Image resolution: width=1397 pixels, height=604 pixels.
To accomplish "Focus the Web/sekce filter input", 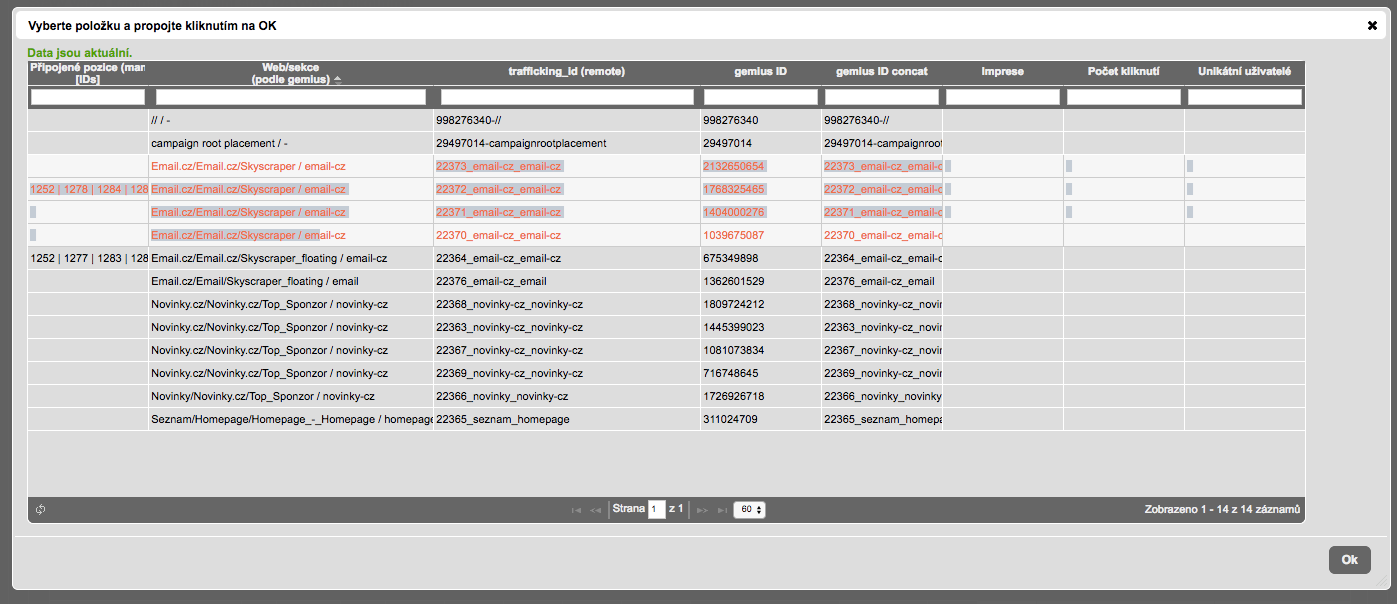I will coord(291,97).
